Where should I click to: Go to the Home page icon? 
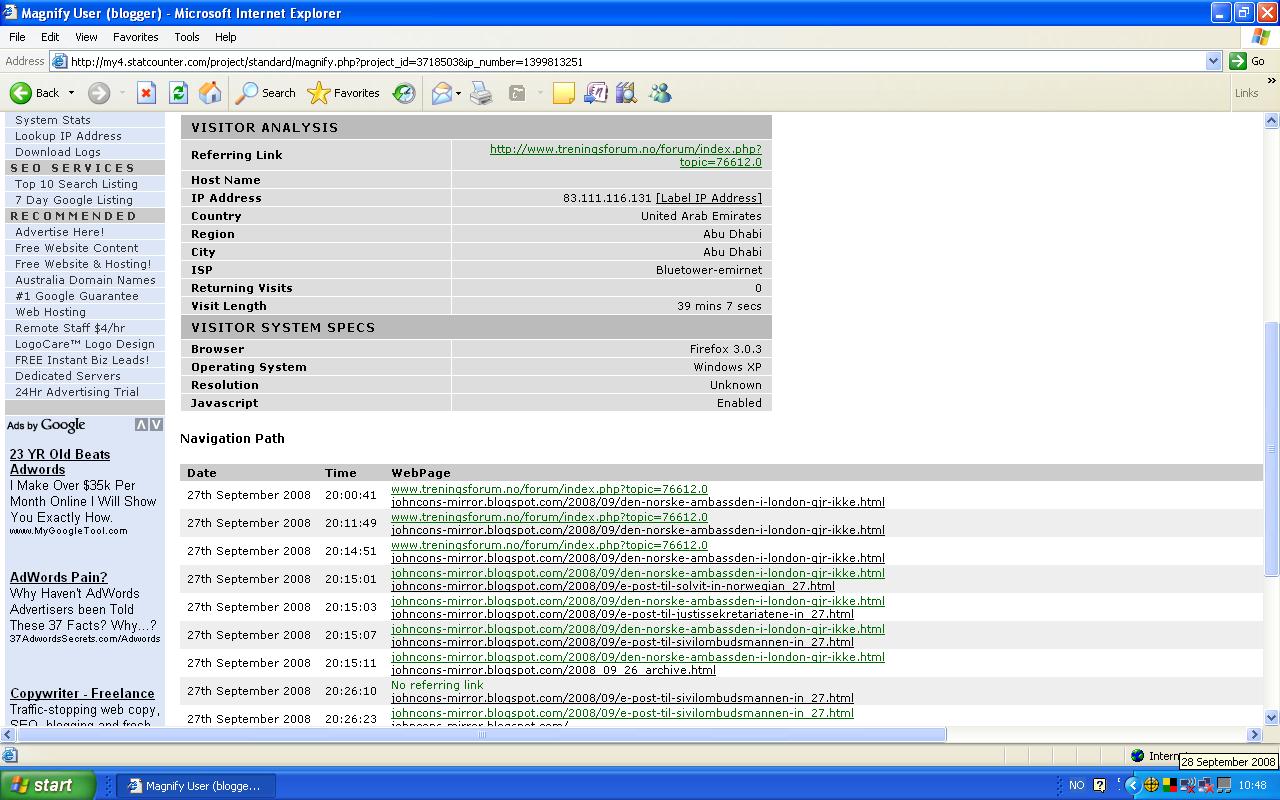pos(210,93)
